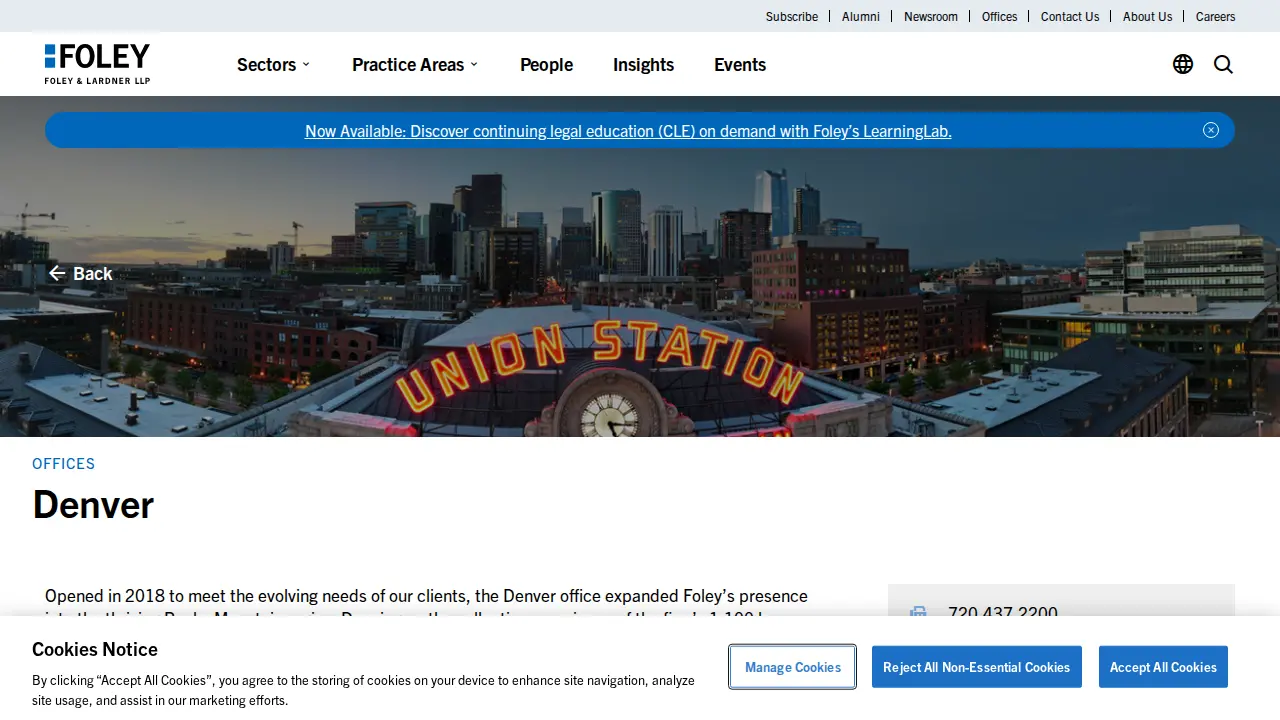Reject all non-essential cookies
Screen dimensions: 1280x720
pyautogui.click(x=976, y=667)
